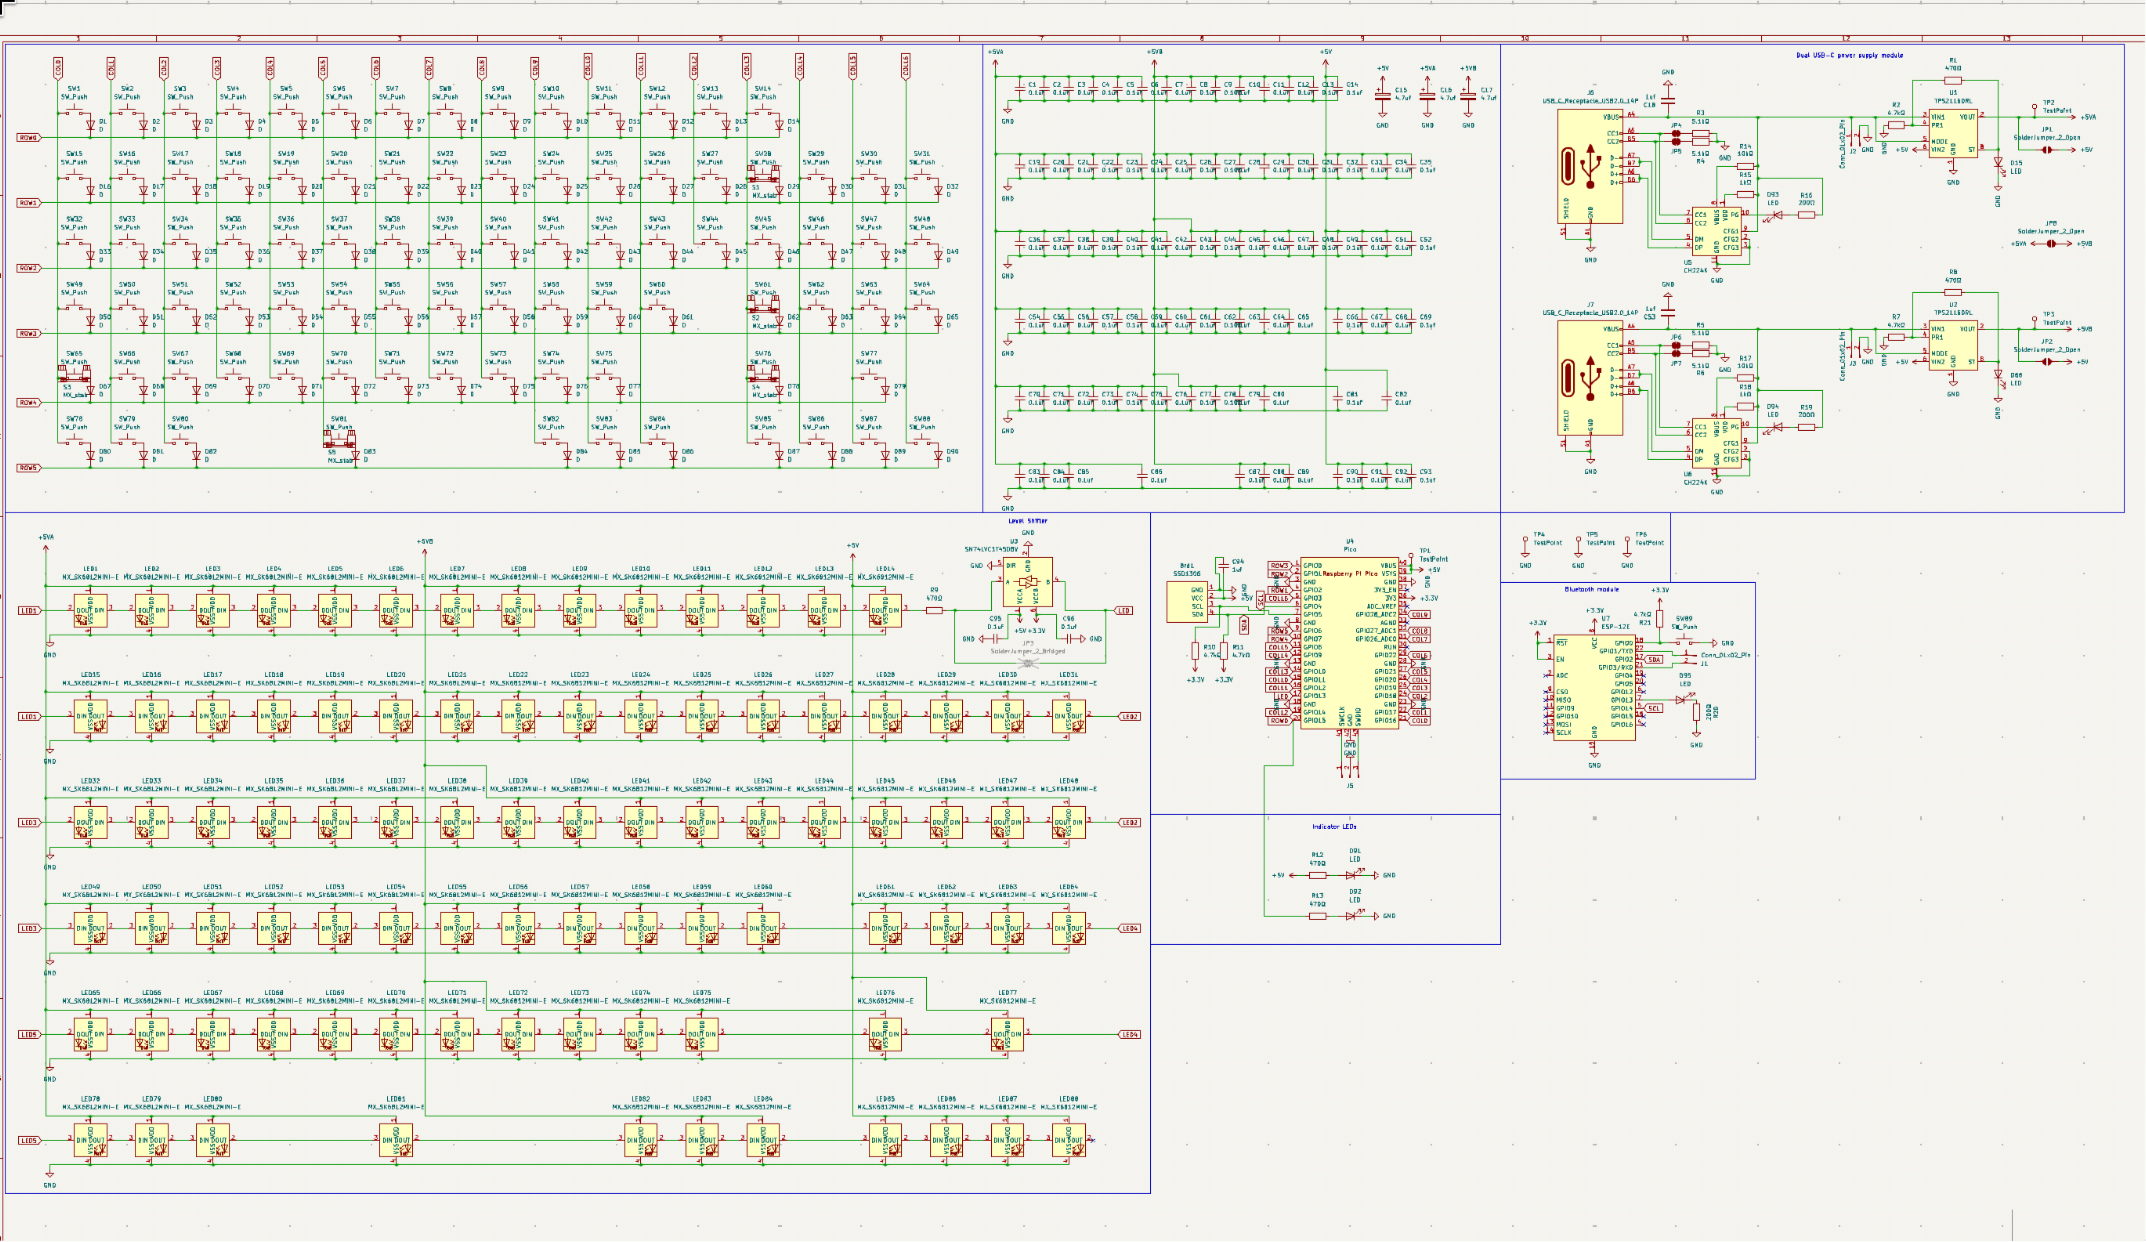
Task: Click the SW89 push button symbol
Action: coord(1684,642)
